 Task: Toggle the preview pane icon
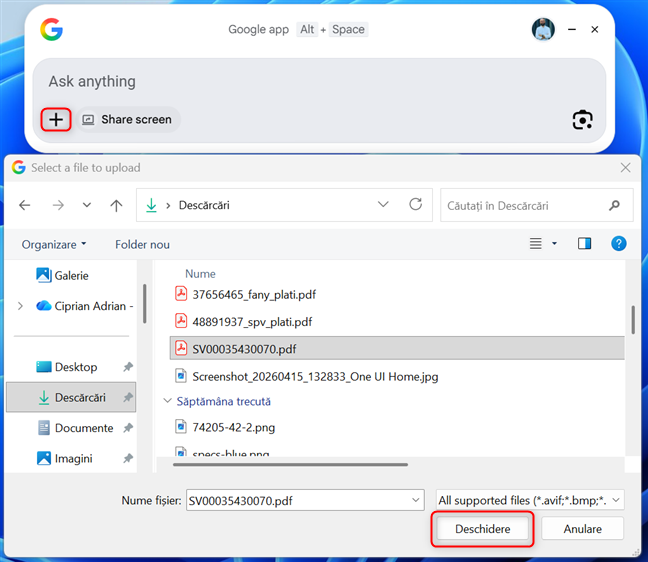click(585, 244)
